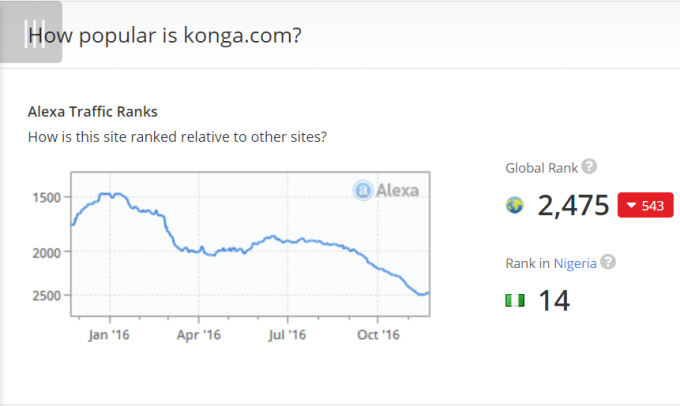Viewport: 680px width, 406px height.
Task: Click the Nigeria flag icon
Action: click(x=515, y=300)
